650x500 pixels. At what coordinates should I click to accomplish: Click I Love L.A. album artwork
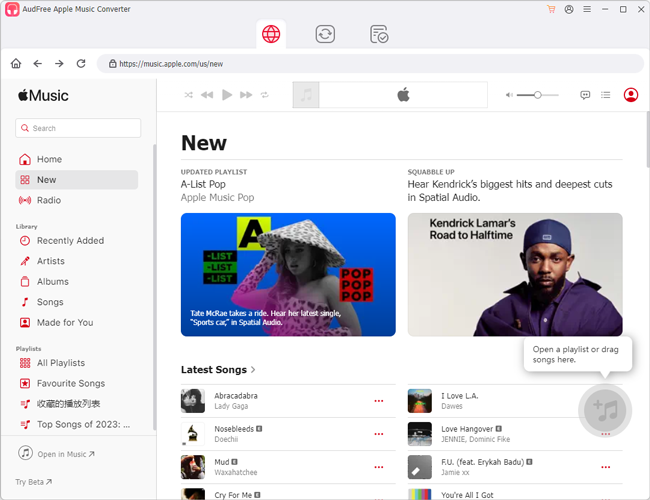pos(420,401)
